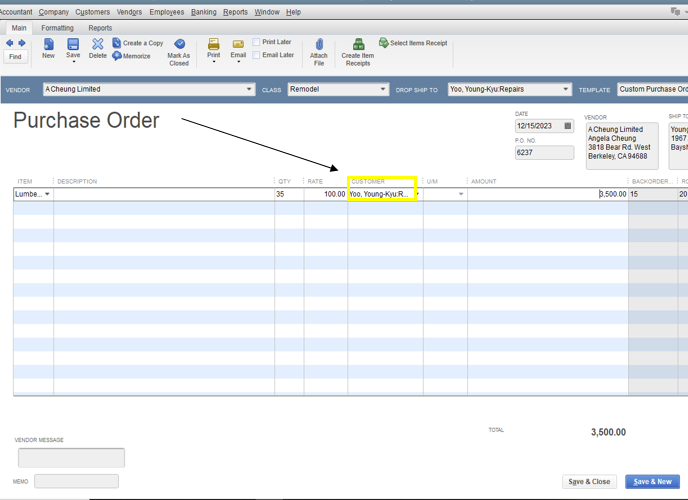Open the Help menu
Viewport: 688px width, 500px height.
point(294,12)
